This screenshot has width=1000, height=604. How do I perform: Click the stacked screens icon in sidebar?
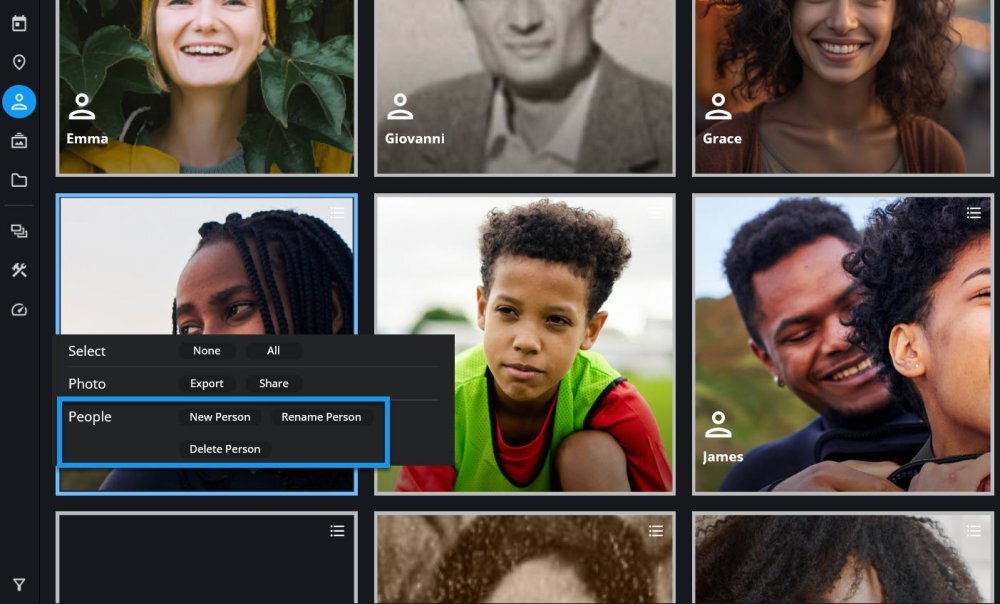click(x=19, y=231)
